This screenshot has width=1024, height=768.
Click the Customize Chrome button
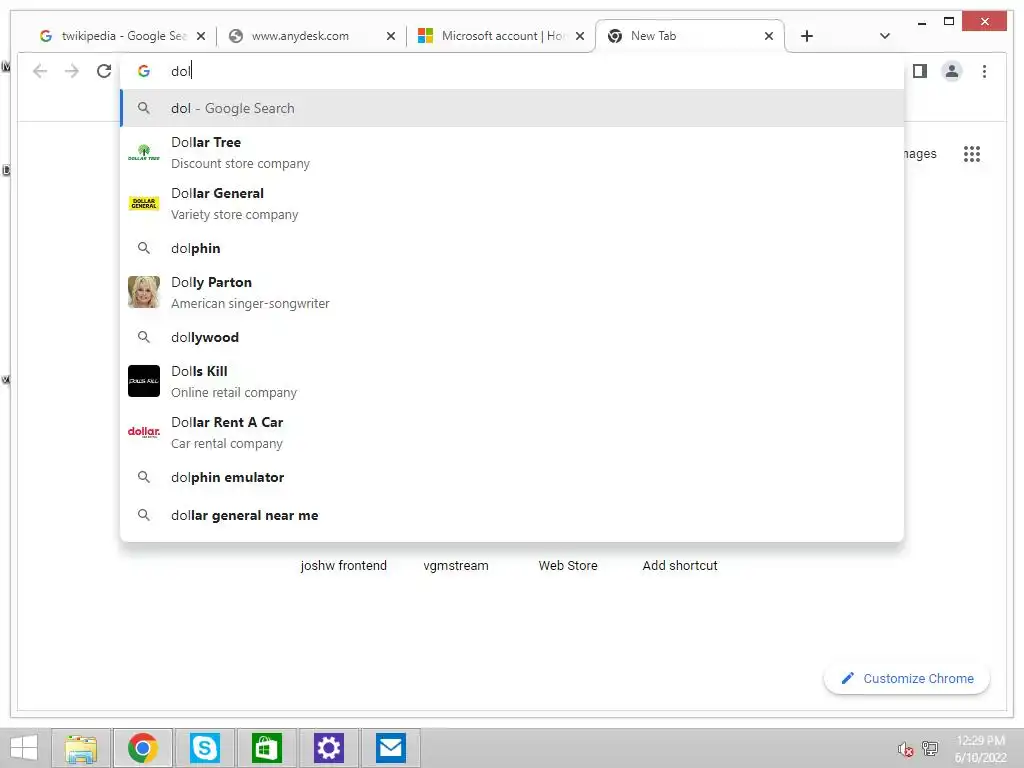[x=907, y=679]
